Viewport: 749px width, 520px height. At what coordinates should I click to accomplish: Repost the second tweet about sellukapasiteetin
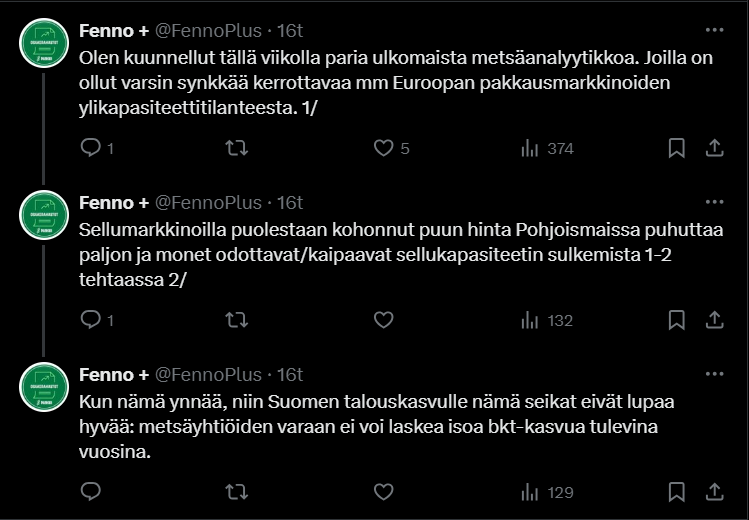coord(237,320)
